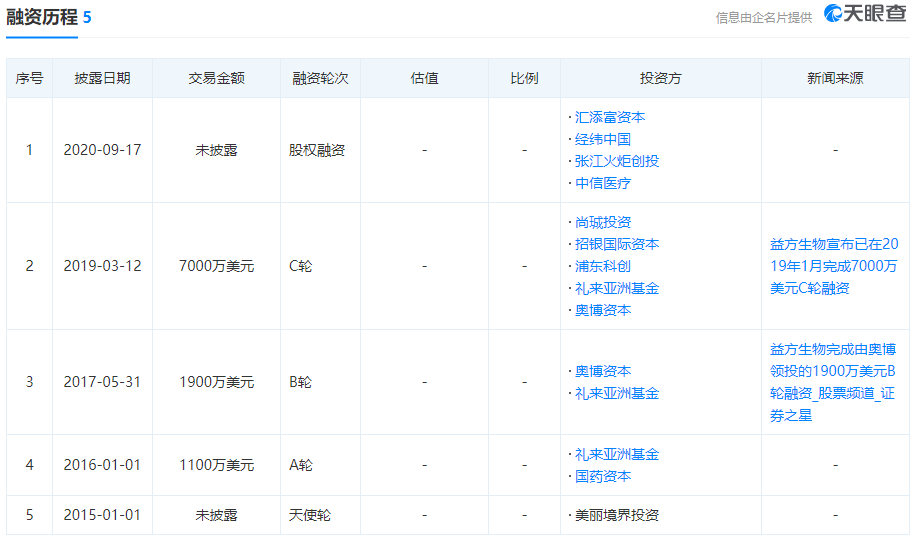Click the 信息由企名片提供 note
The image size is (918, 542).
click(x=763, y=18)
